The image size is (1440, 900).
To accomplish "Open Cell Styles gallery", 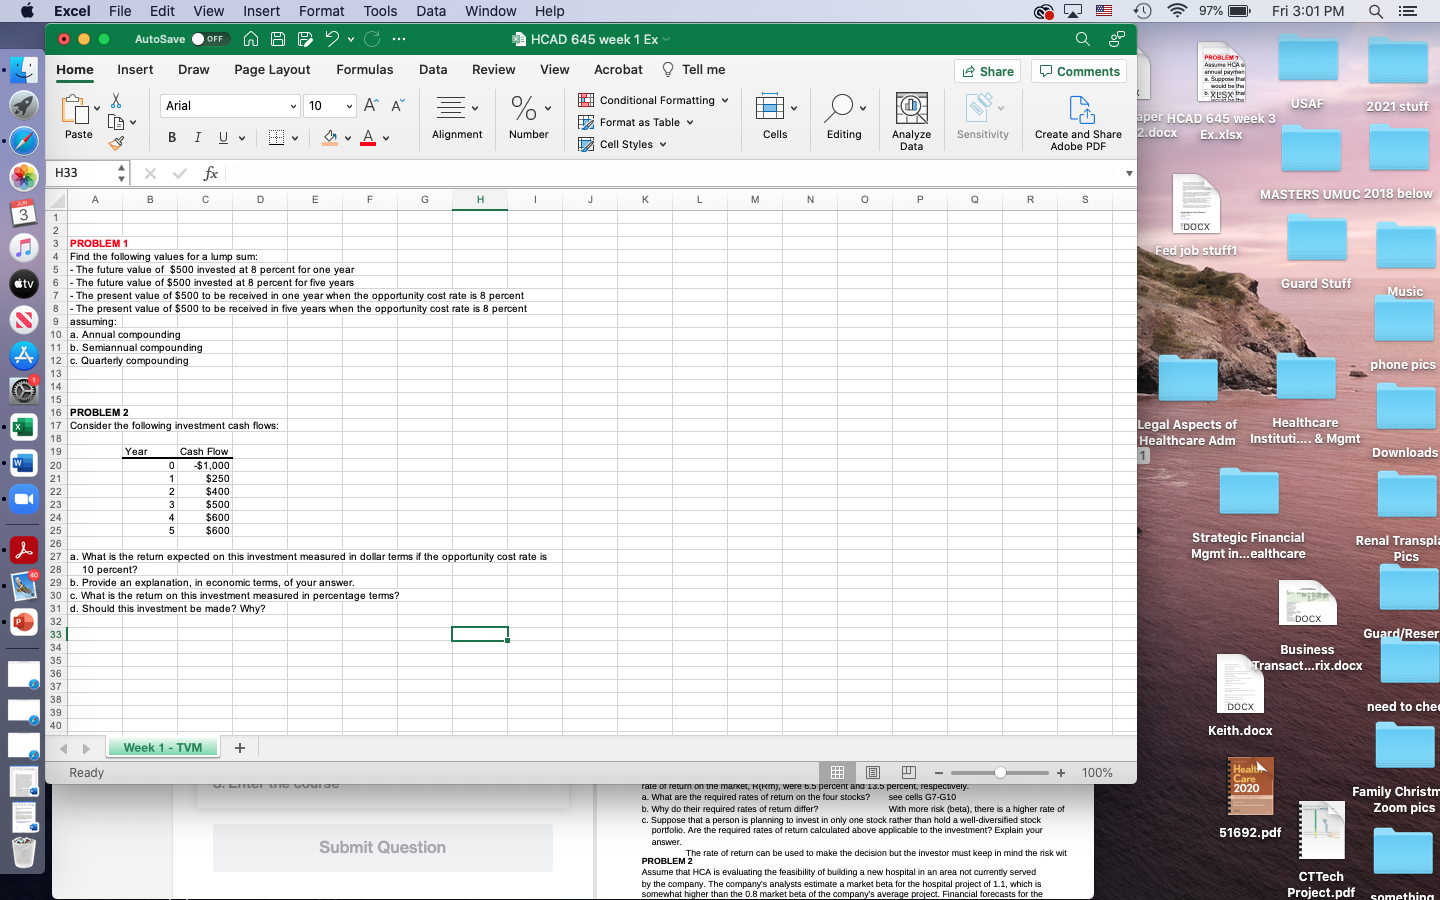I will tap(620, 144).
